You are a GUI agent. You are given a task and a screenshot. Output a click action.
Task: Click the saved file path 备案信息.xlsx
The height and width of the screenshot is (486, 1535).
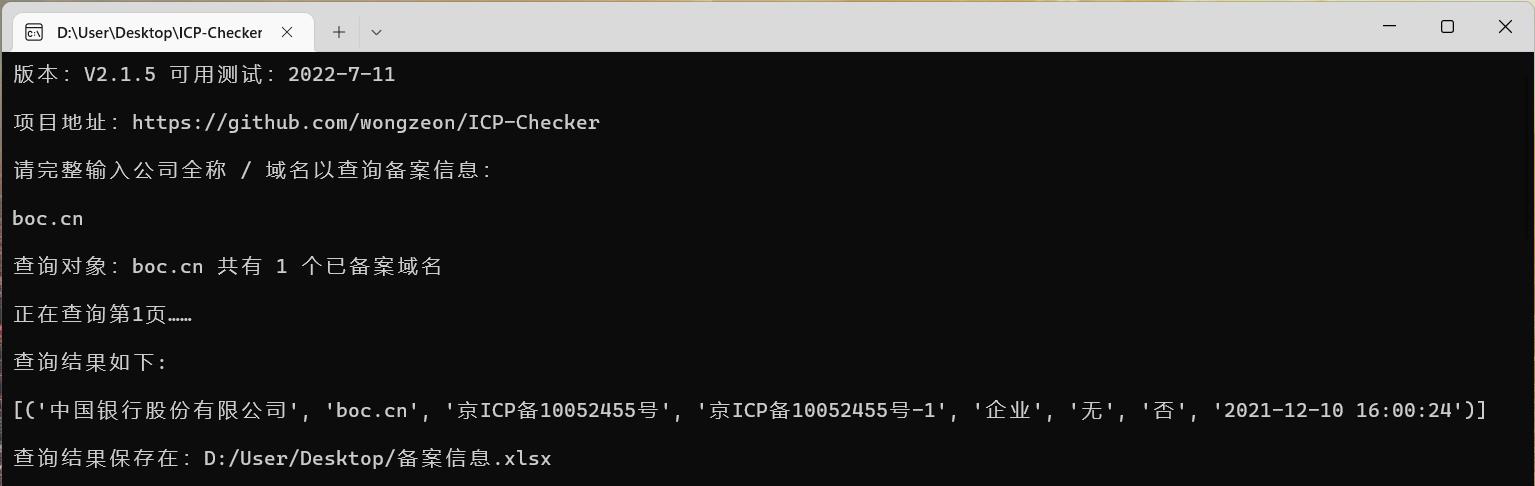[x=474, y=458]
